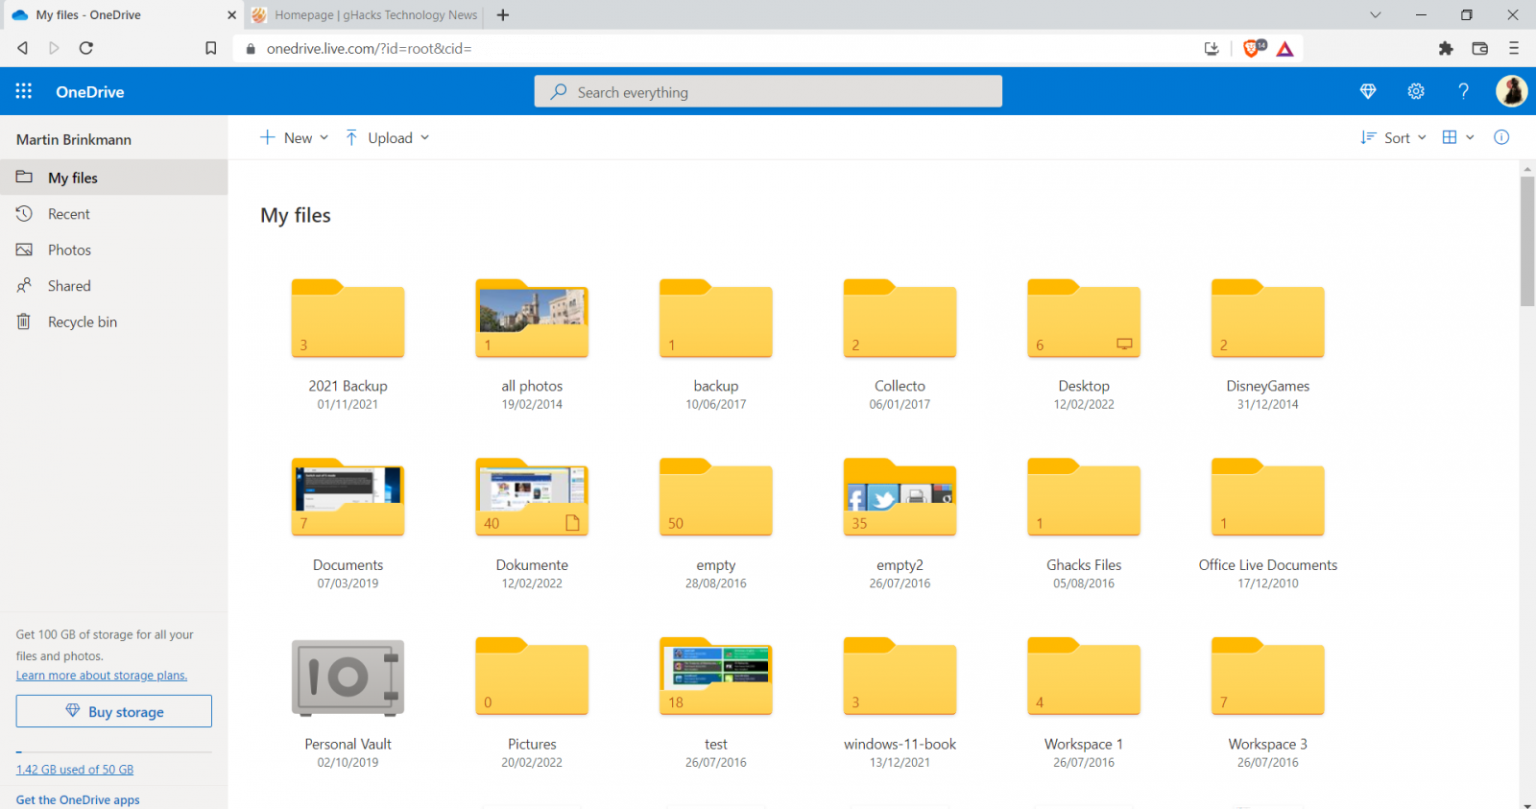Click the Brave Shields lion icon
Screen dimensions: 1536x809
point(1251,48)
